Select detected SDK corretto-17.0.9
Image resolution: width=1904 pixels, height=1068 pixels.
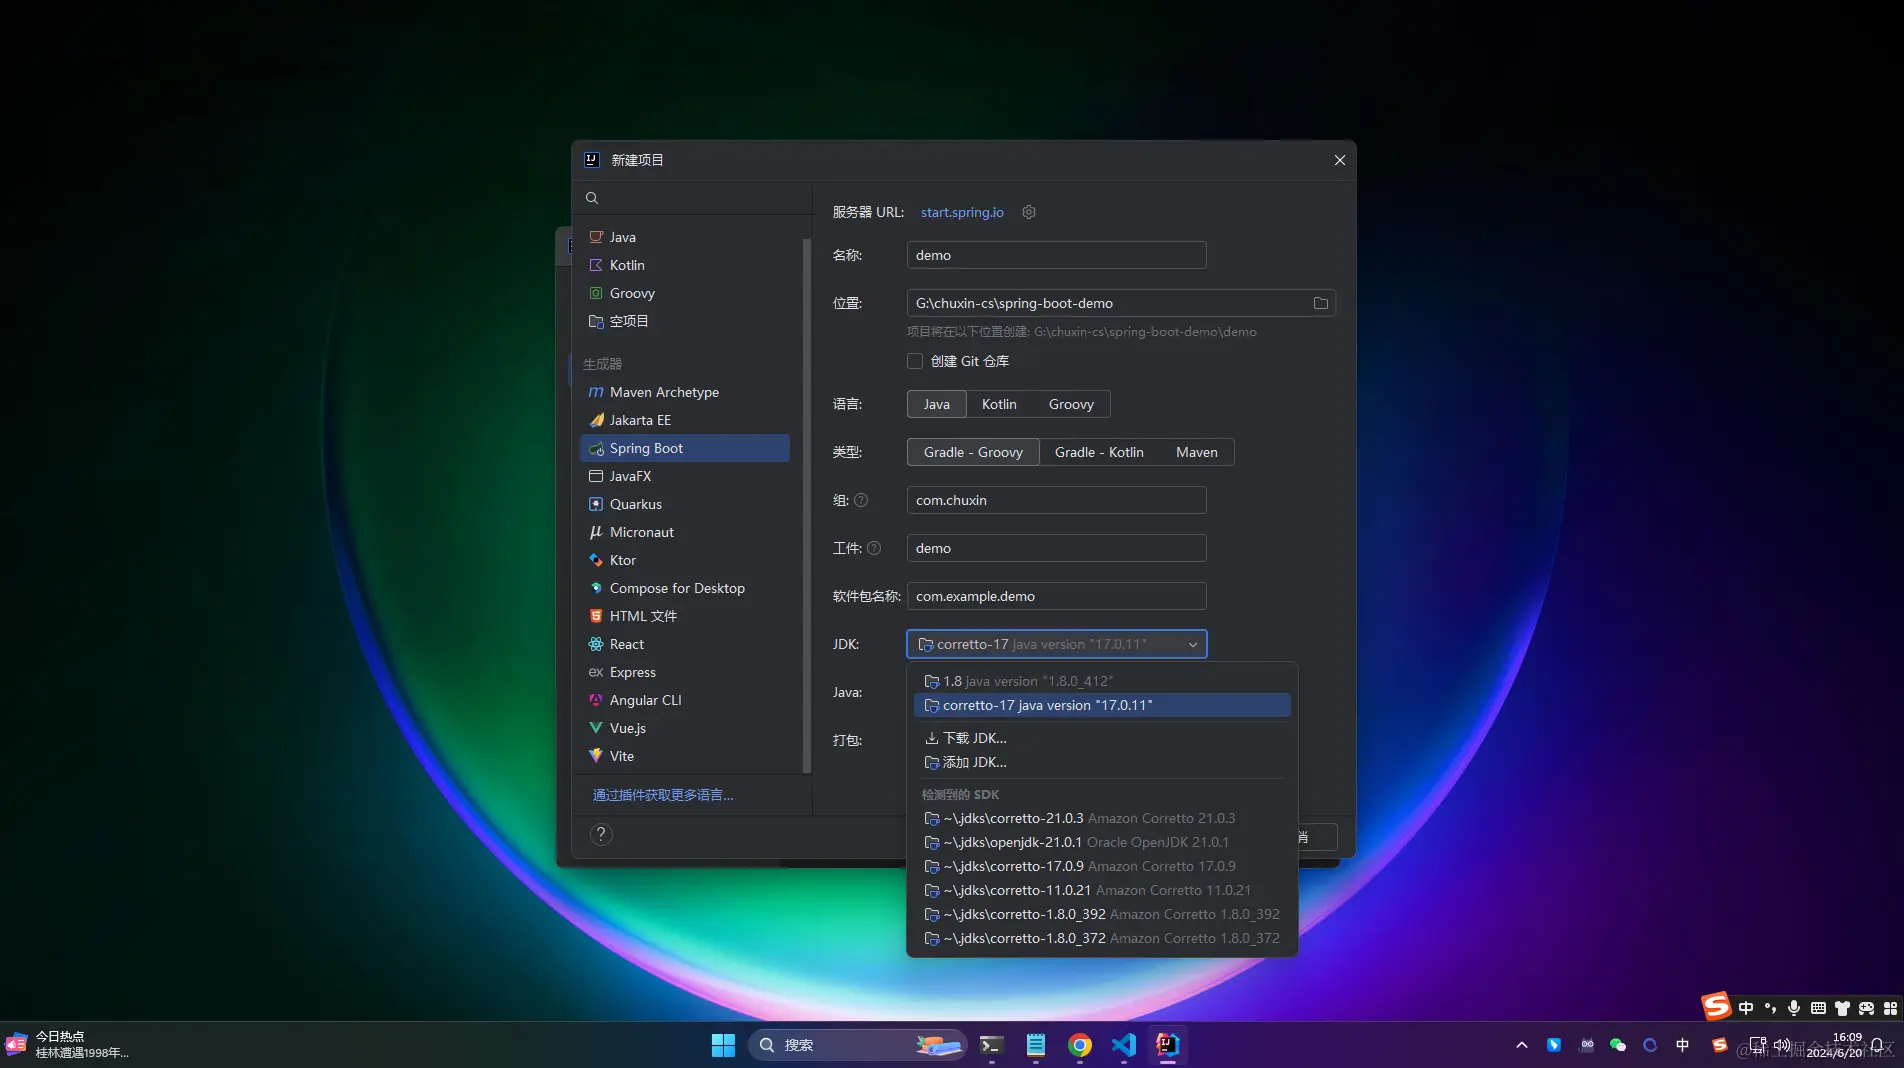coord(1102,866)
